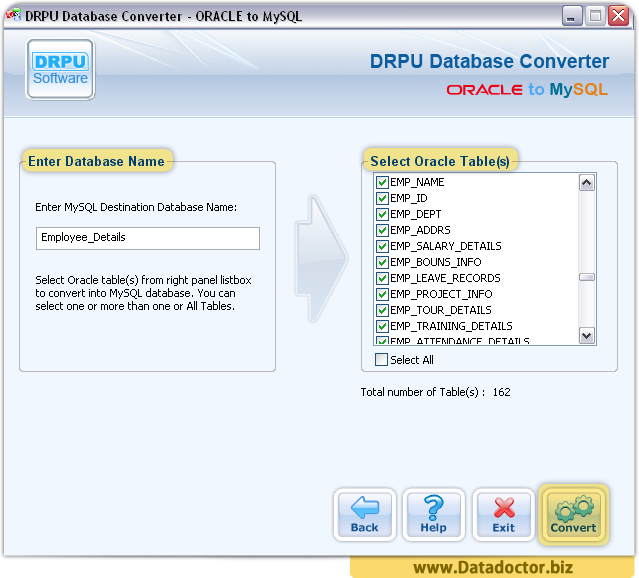
Task: Click the total table count value 162
Action: coord(501,392)
